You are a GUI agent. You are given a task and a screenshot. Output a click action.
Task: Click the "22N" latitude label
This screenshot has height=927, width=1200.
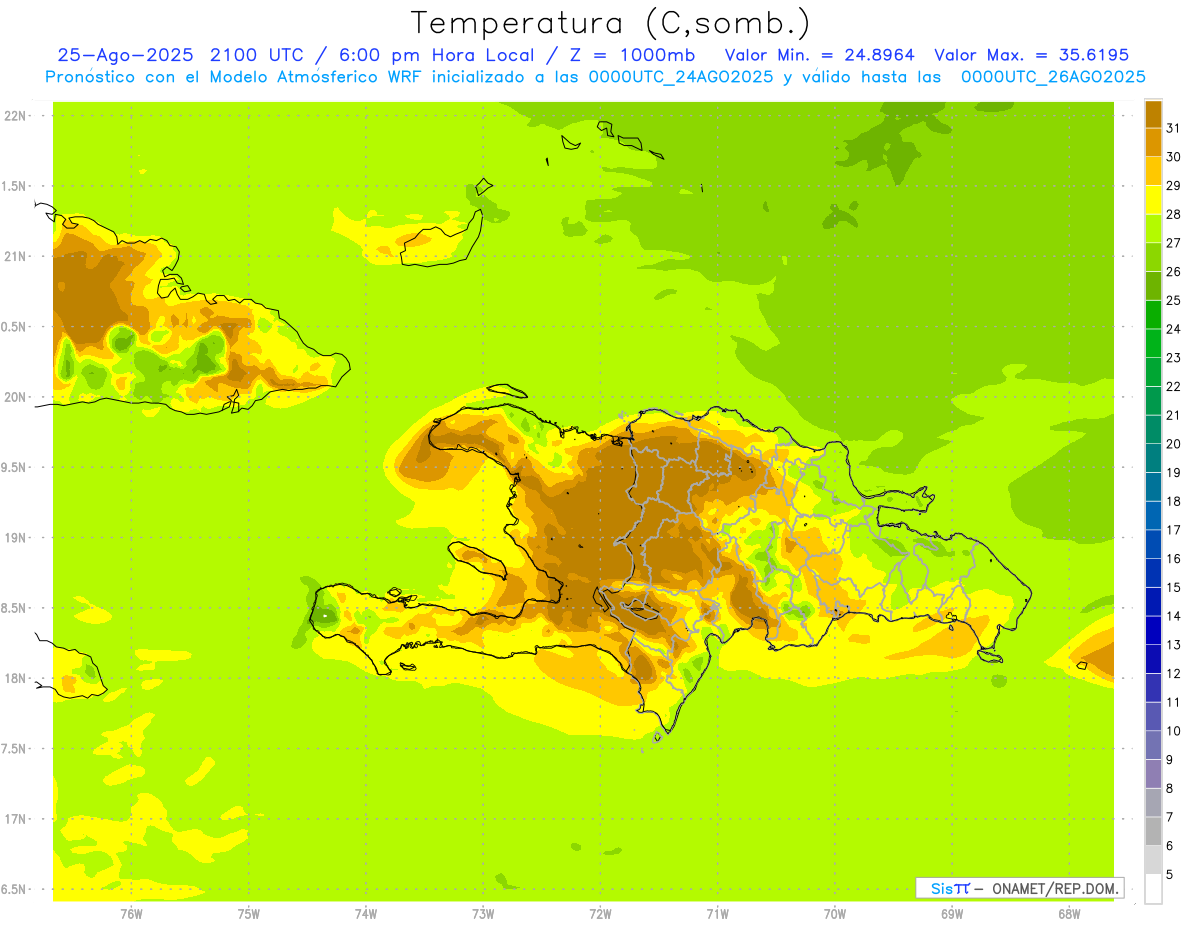(16, 116)
